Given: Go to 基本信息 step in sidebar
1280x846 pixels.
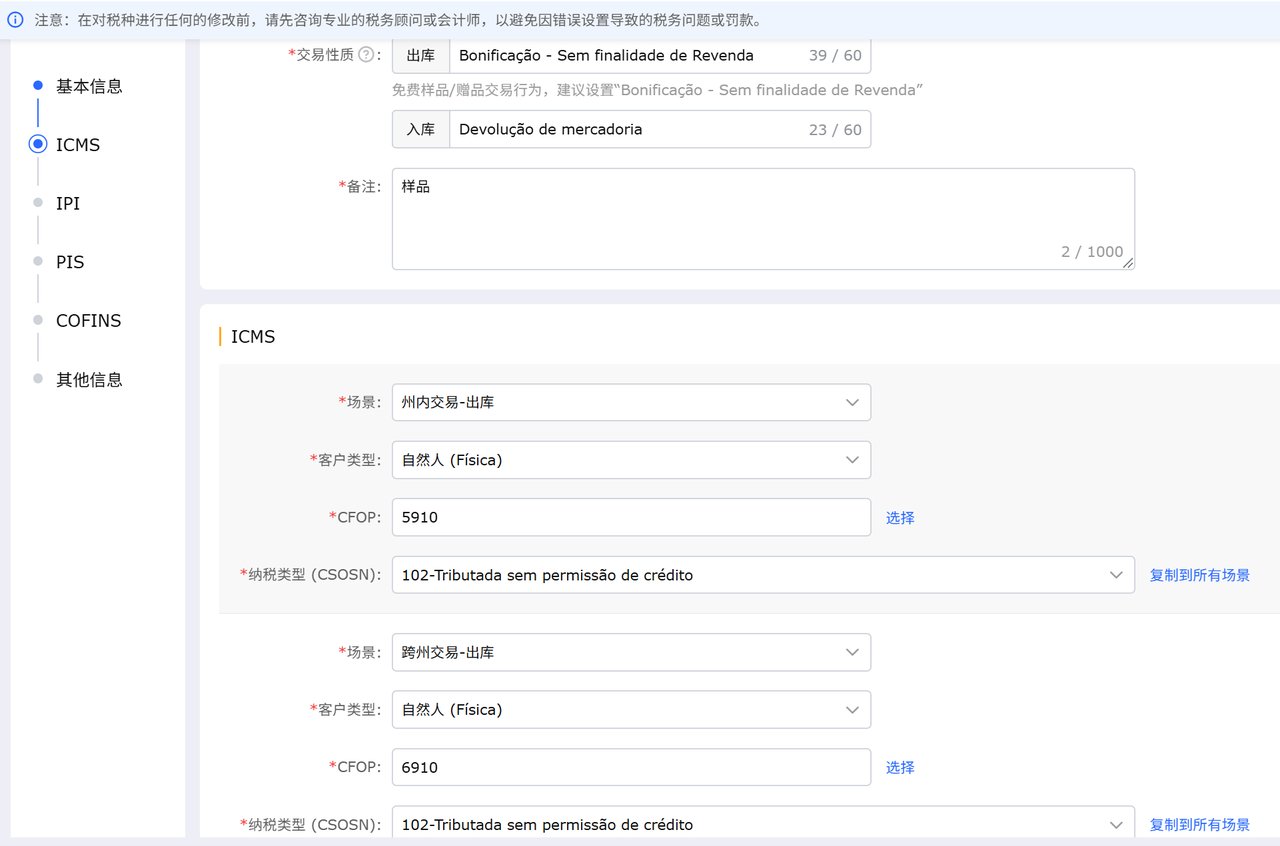Looking at the screenshot, I should 89,86.
